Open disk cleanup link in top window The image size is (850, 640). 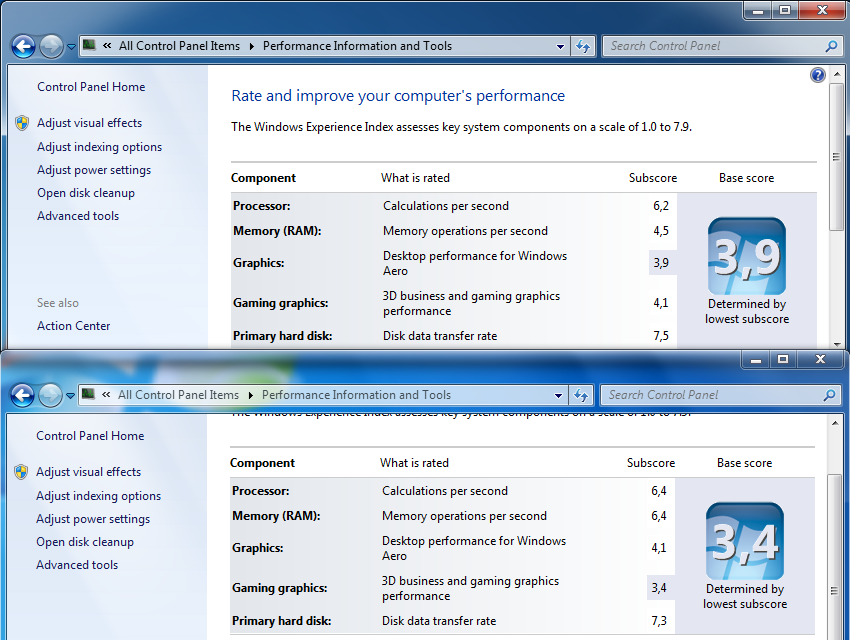pyautogui.click(x=86, y=193)
